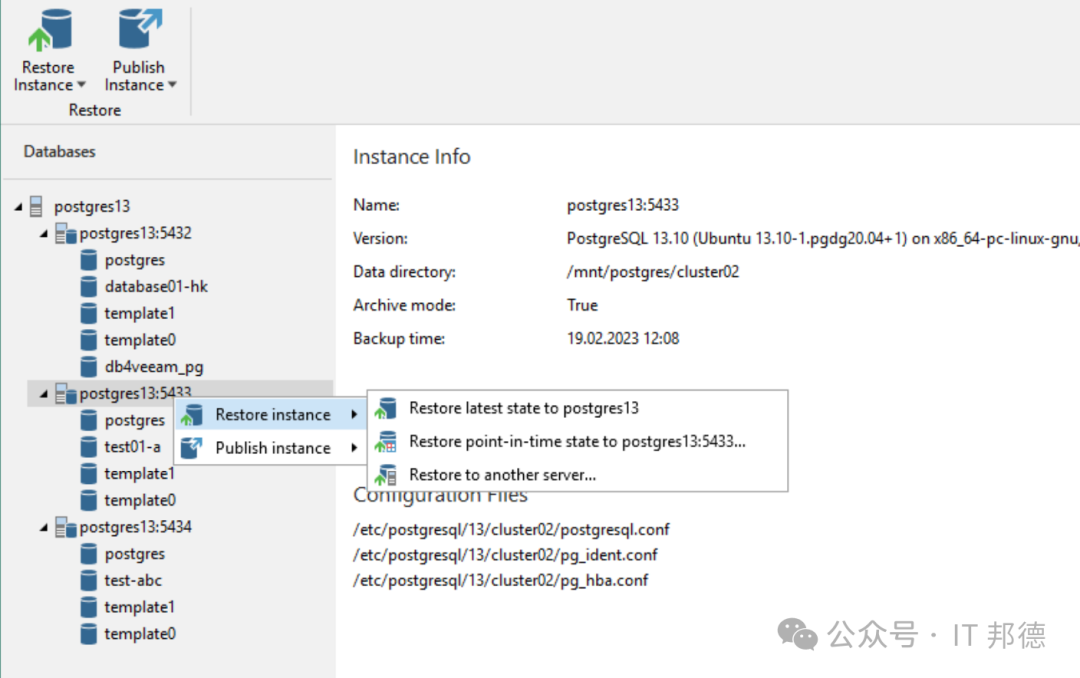Click the pg_hba.conf configuration file path
1080x678 pixels.
pyautogui.click(x=500, y=580)
